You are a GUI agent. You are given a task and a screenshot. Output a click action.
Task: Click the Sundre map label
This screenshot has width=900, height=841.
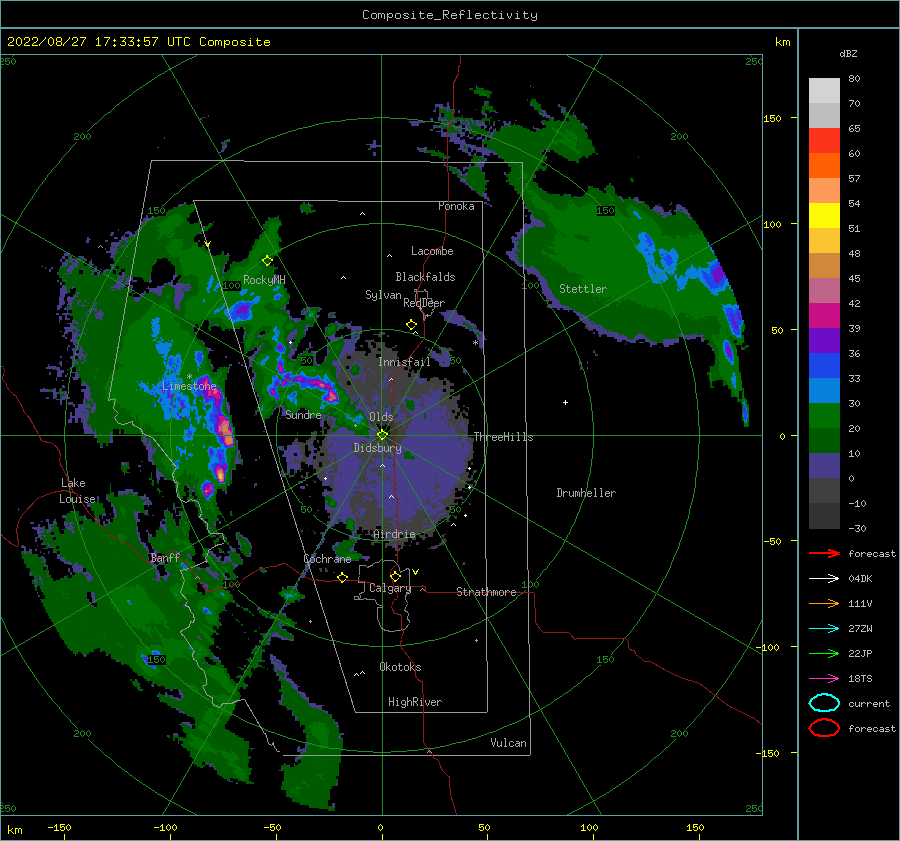point(303,414)
